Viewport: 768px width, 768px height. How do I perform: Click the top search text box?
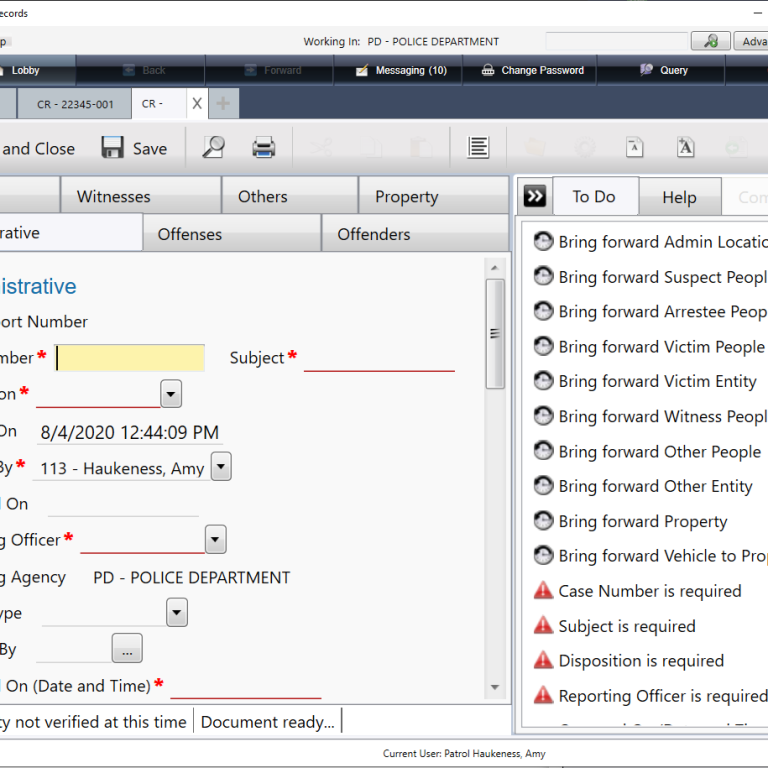pyautogui.click(x=617, y=41)
